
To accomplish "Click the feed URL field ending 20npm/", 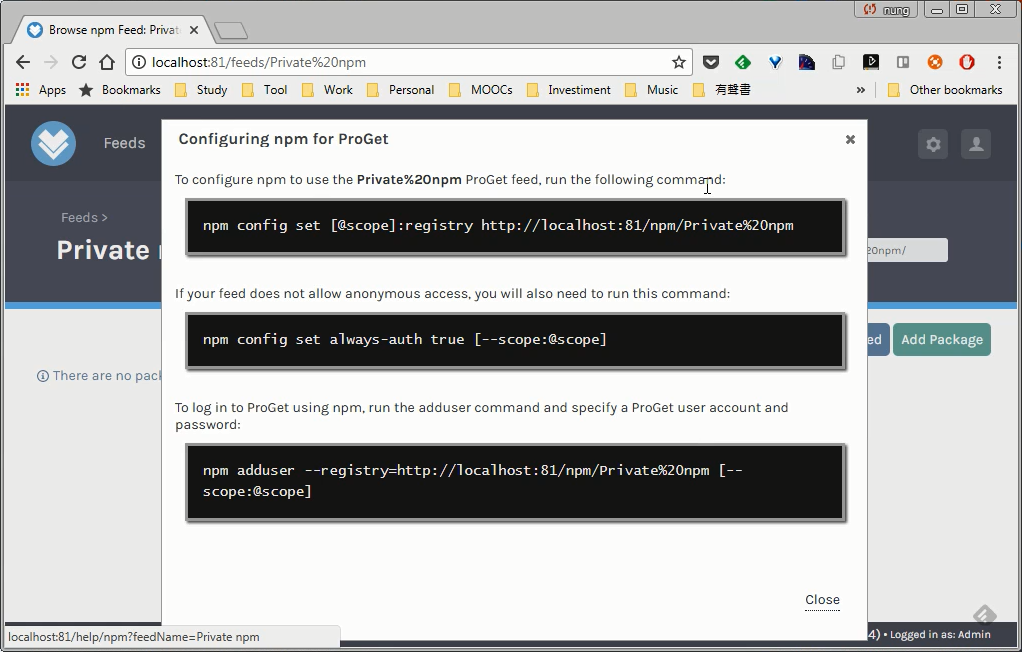I will (907, 250).
